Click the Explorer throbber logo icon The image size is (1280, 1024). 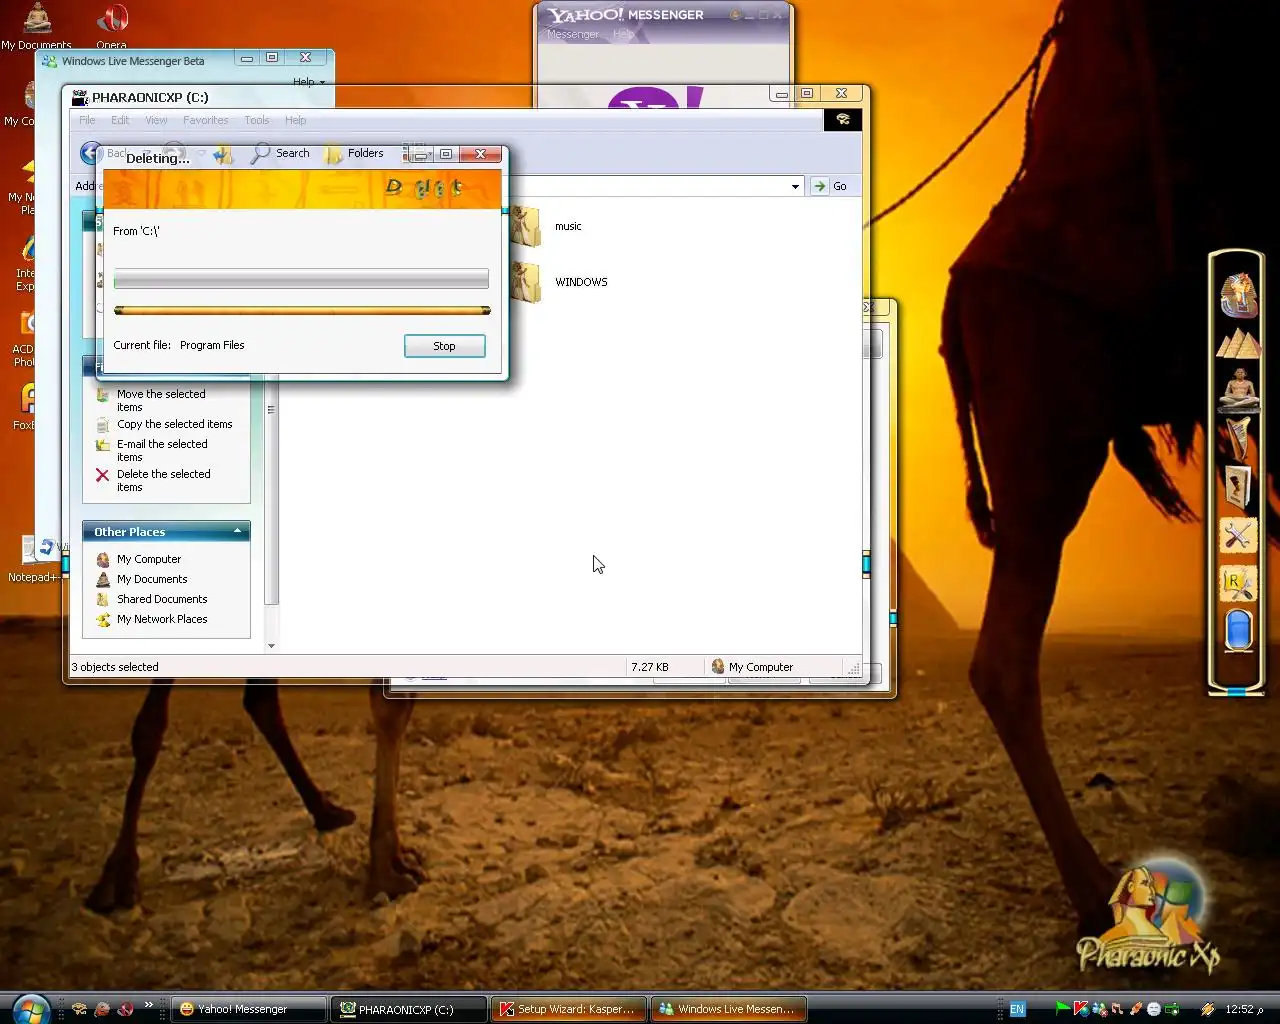coord(843,120)
